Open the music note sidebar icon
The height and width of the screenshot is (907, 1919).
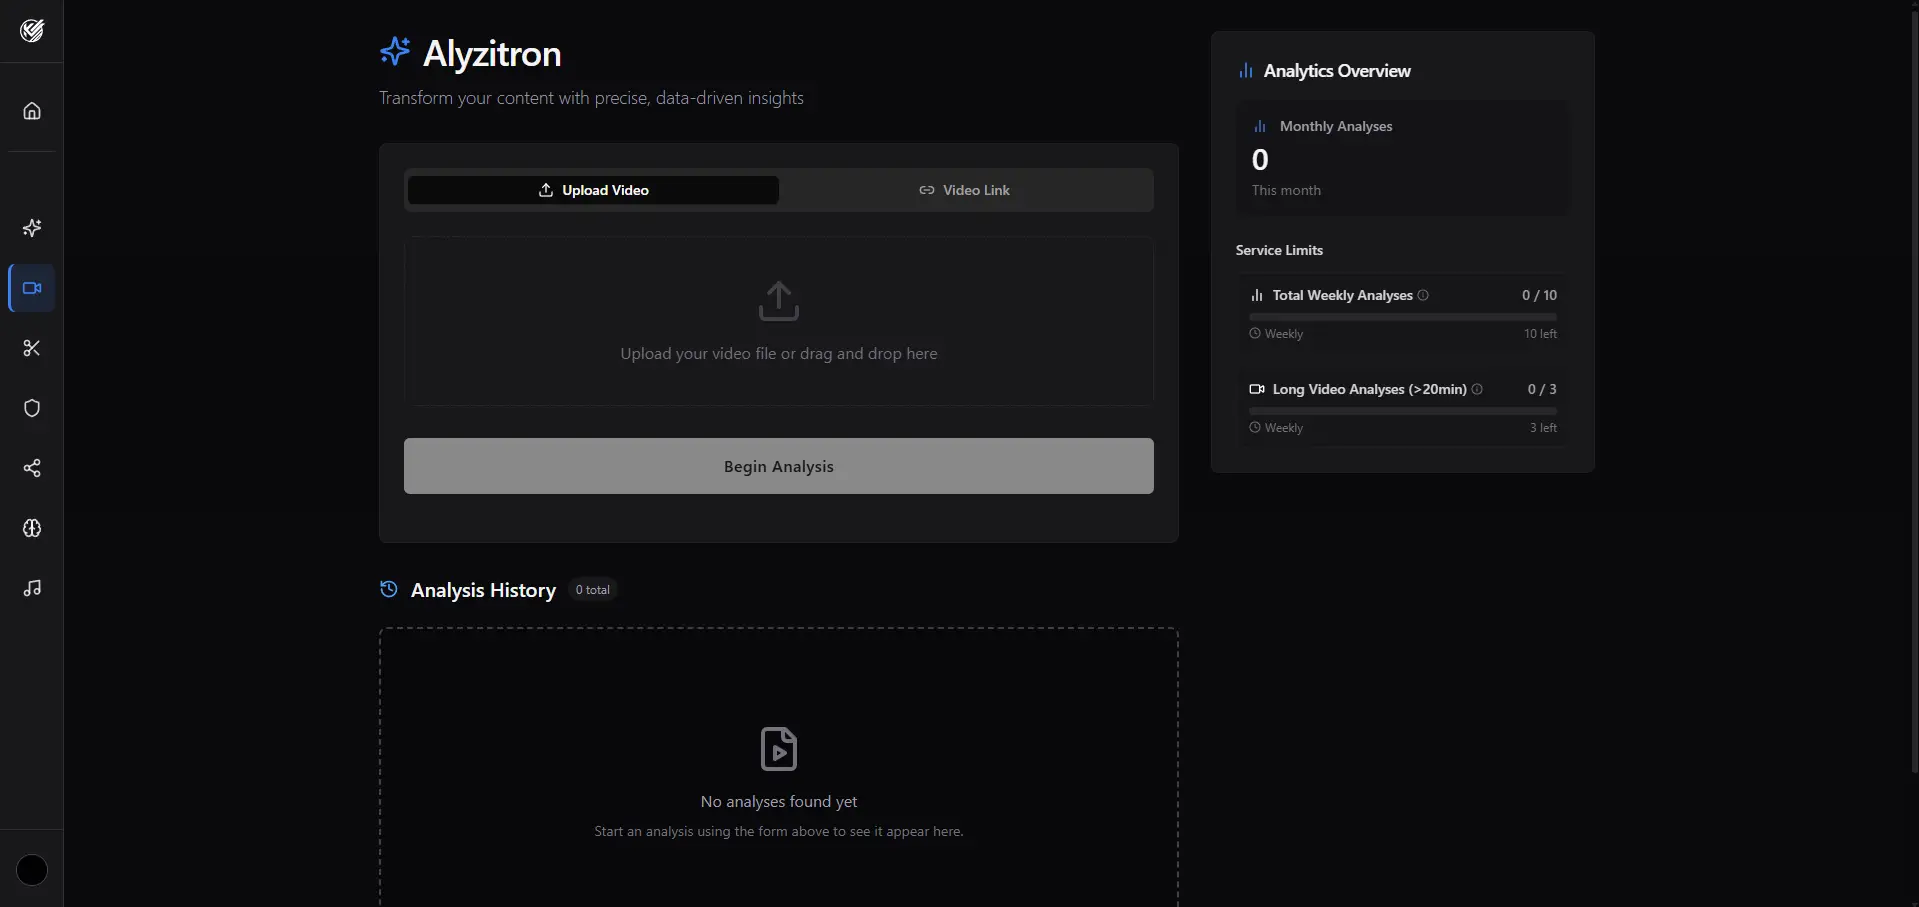[32, 588]
